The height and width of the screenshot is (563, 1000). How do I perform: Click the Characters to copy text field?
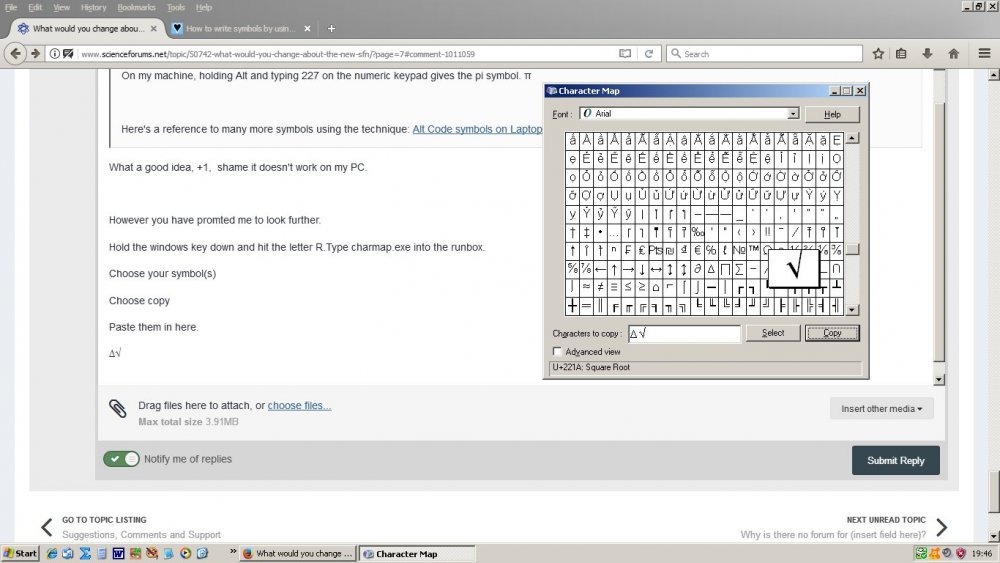pyautogui.click(x=684, y=333)
